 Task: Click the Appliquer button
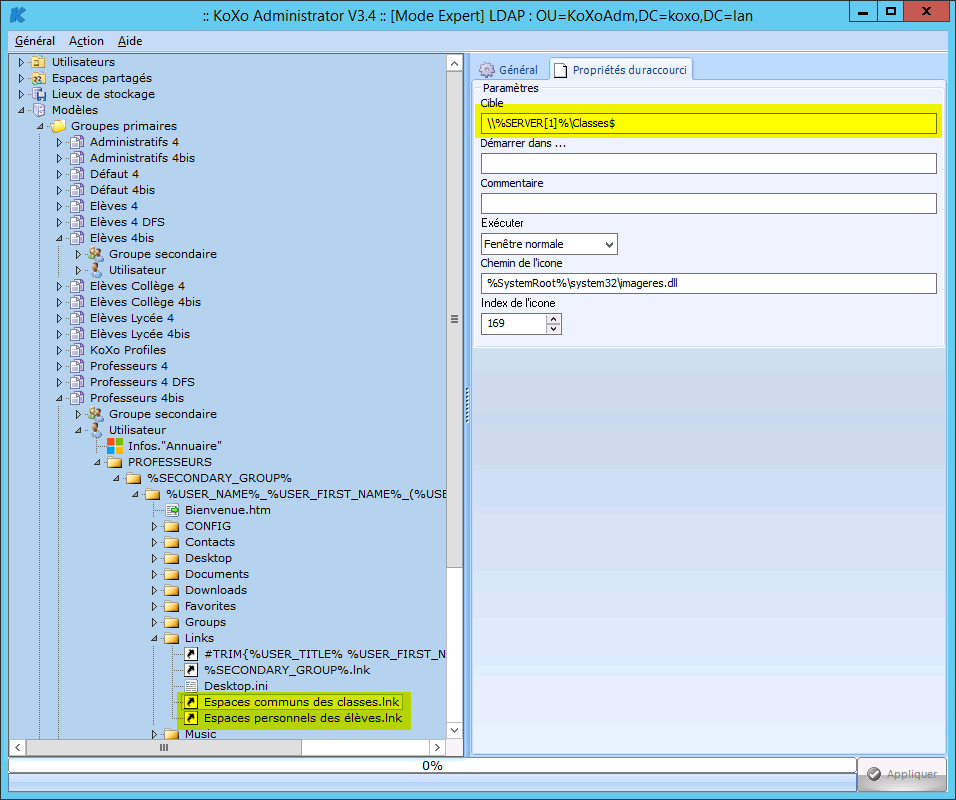pyautogui.click(x=902, y=774)
